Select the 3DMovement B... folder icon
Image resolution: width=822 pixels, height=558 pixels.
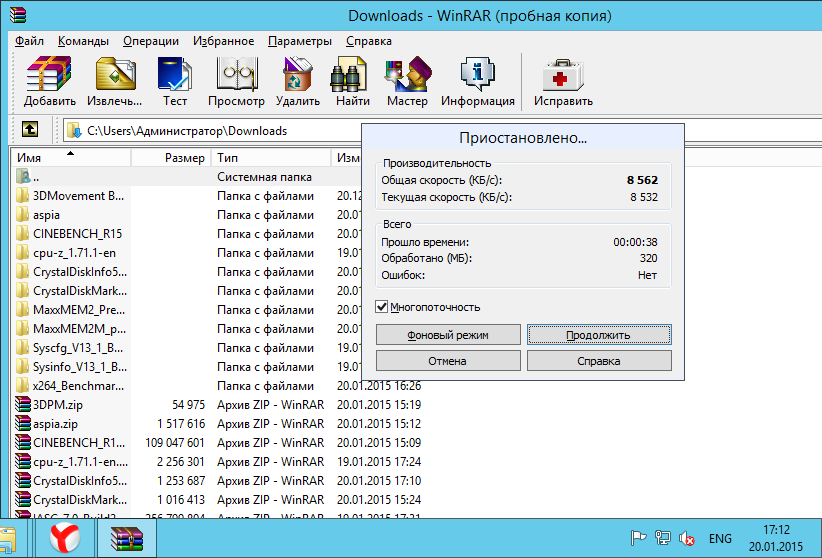[x=22, y=196]
